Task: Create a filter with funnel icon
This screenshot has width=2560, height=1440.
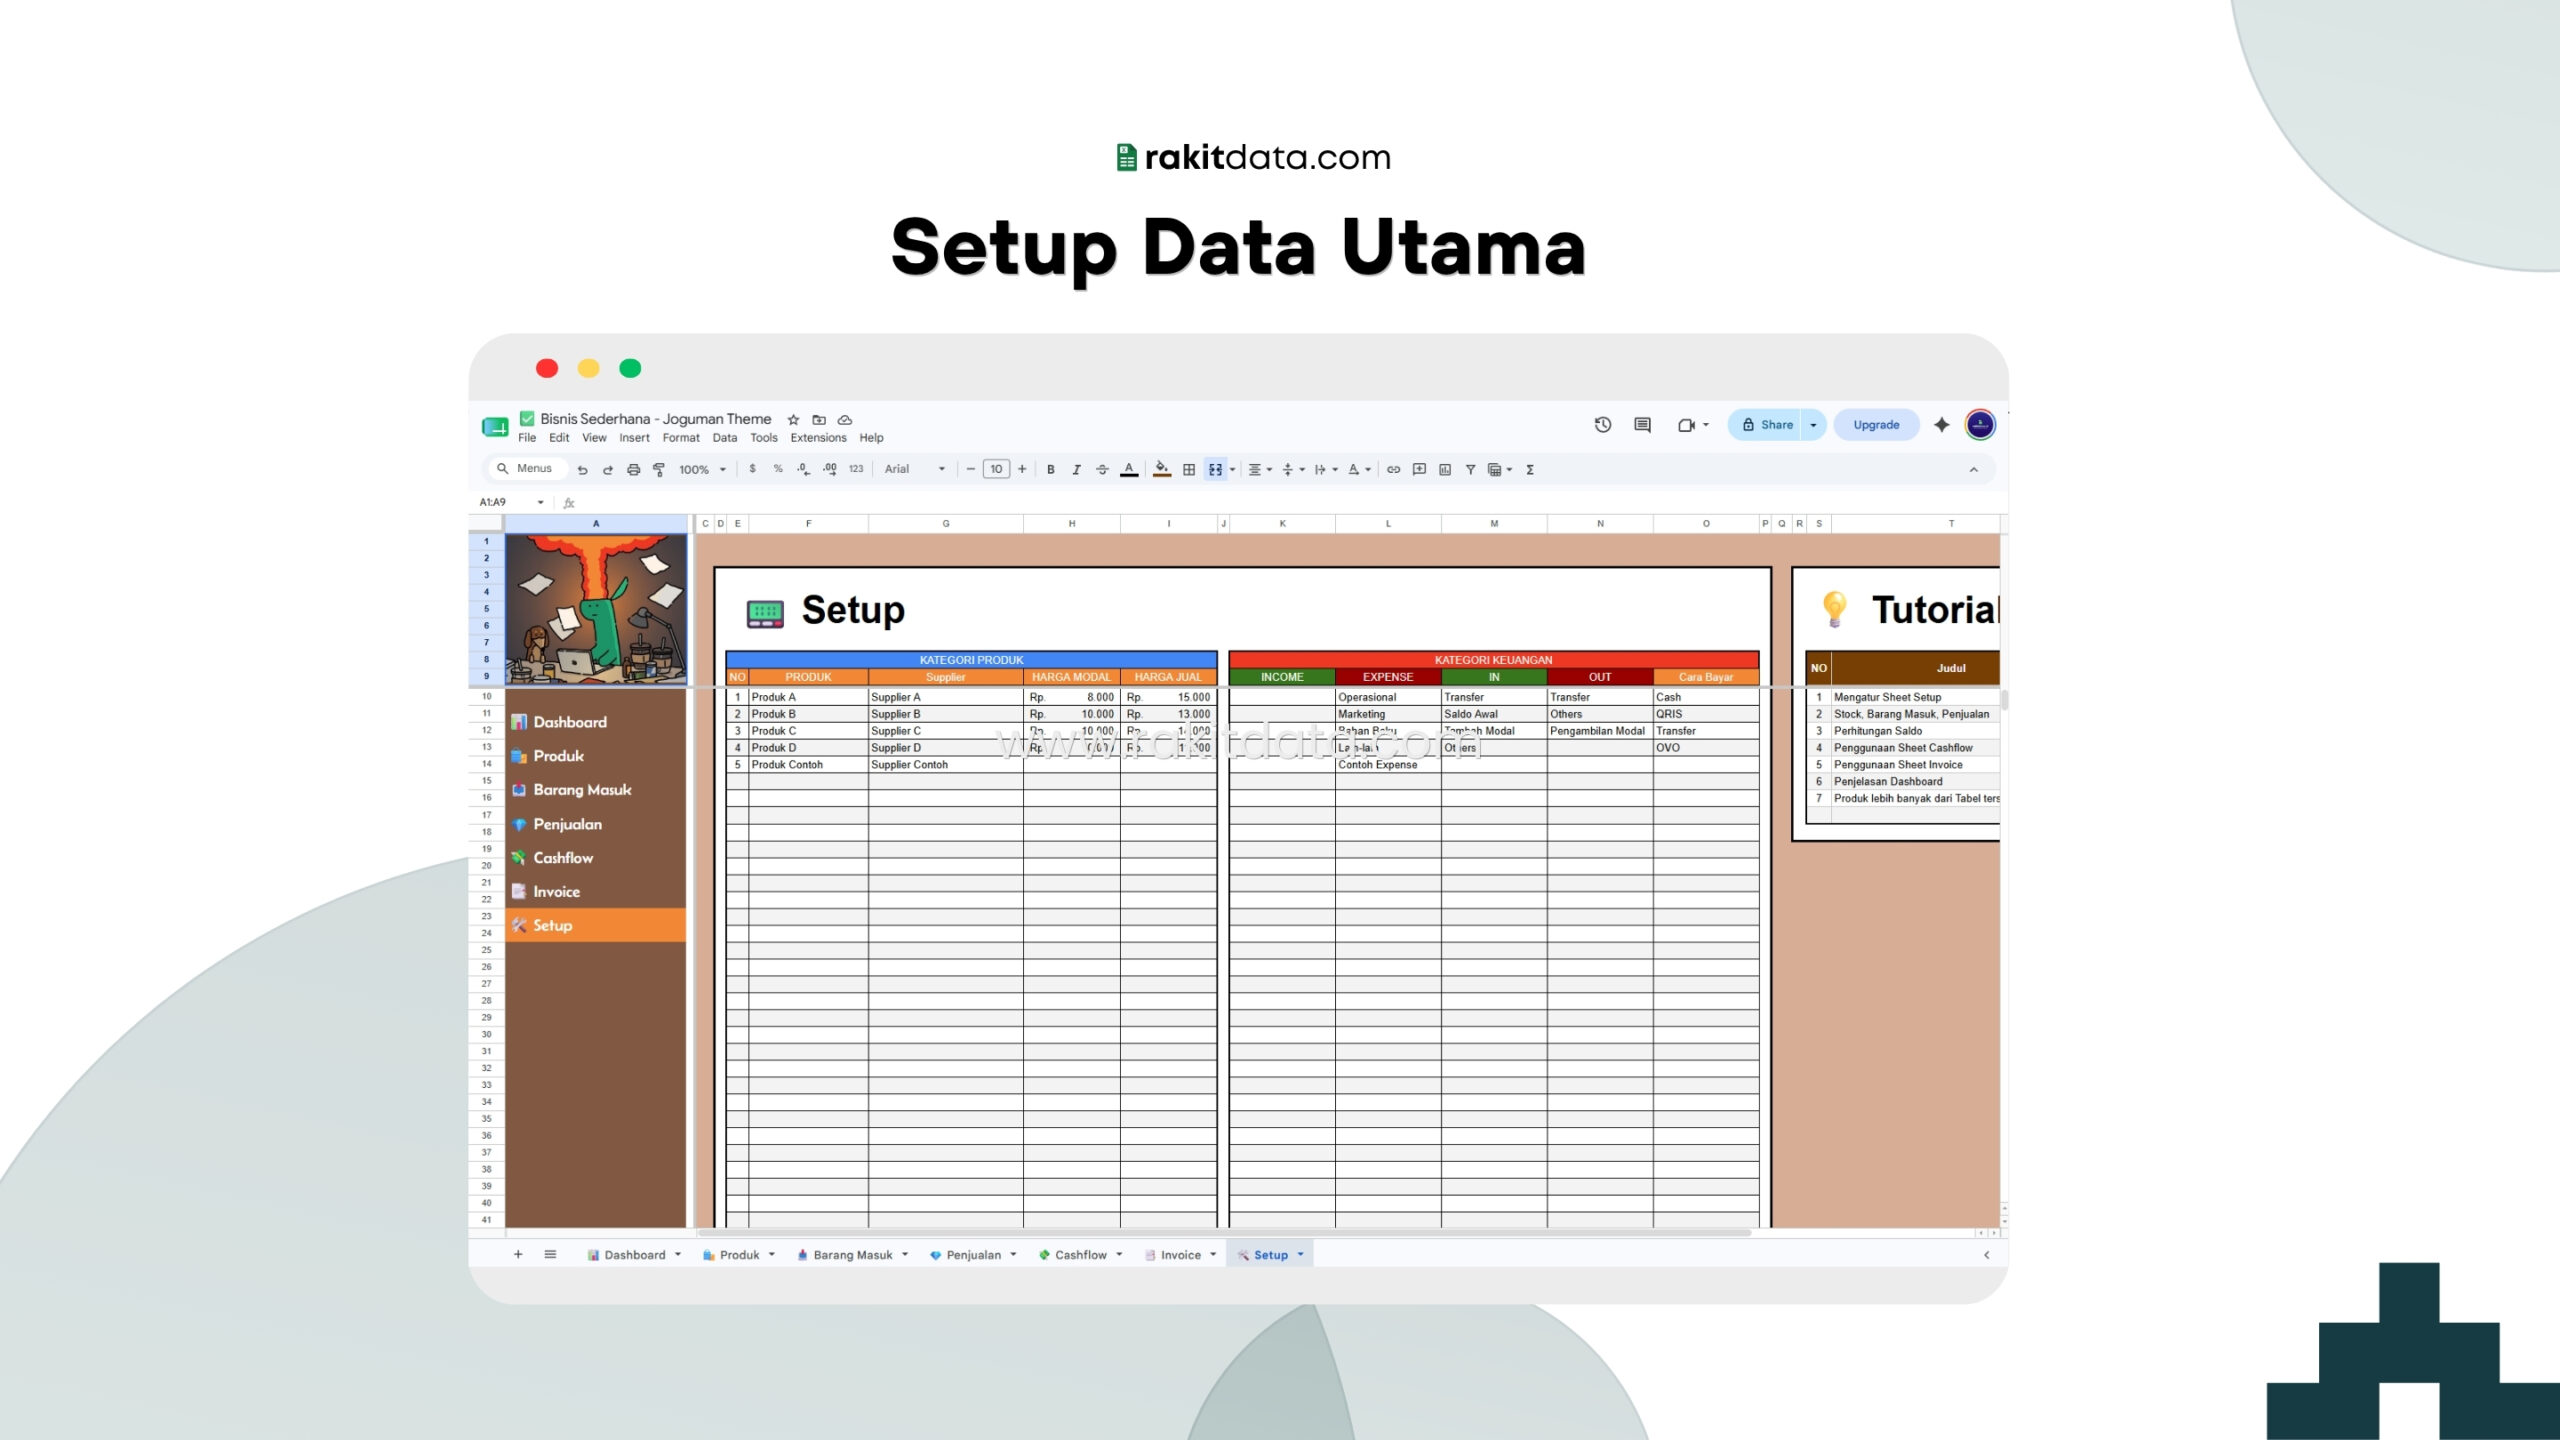Action: pos(1470,469)
